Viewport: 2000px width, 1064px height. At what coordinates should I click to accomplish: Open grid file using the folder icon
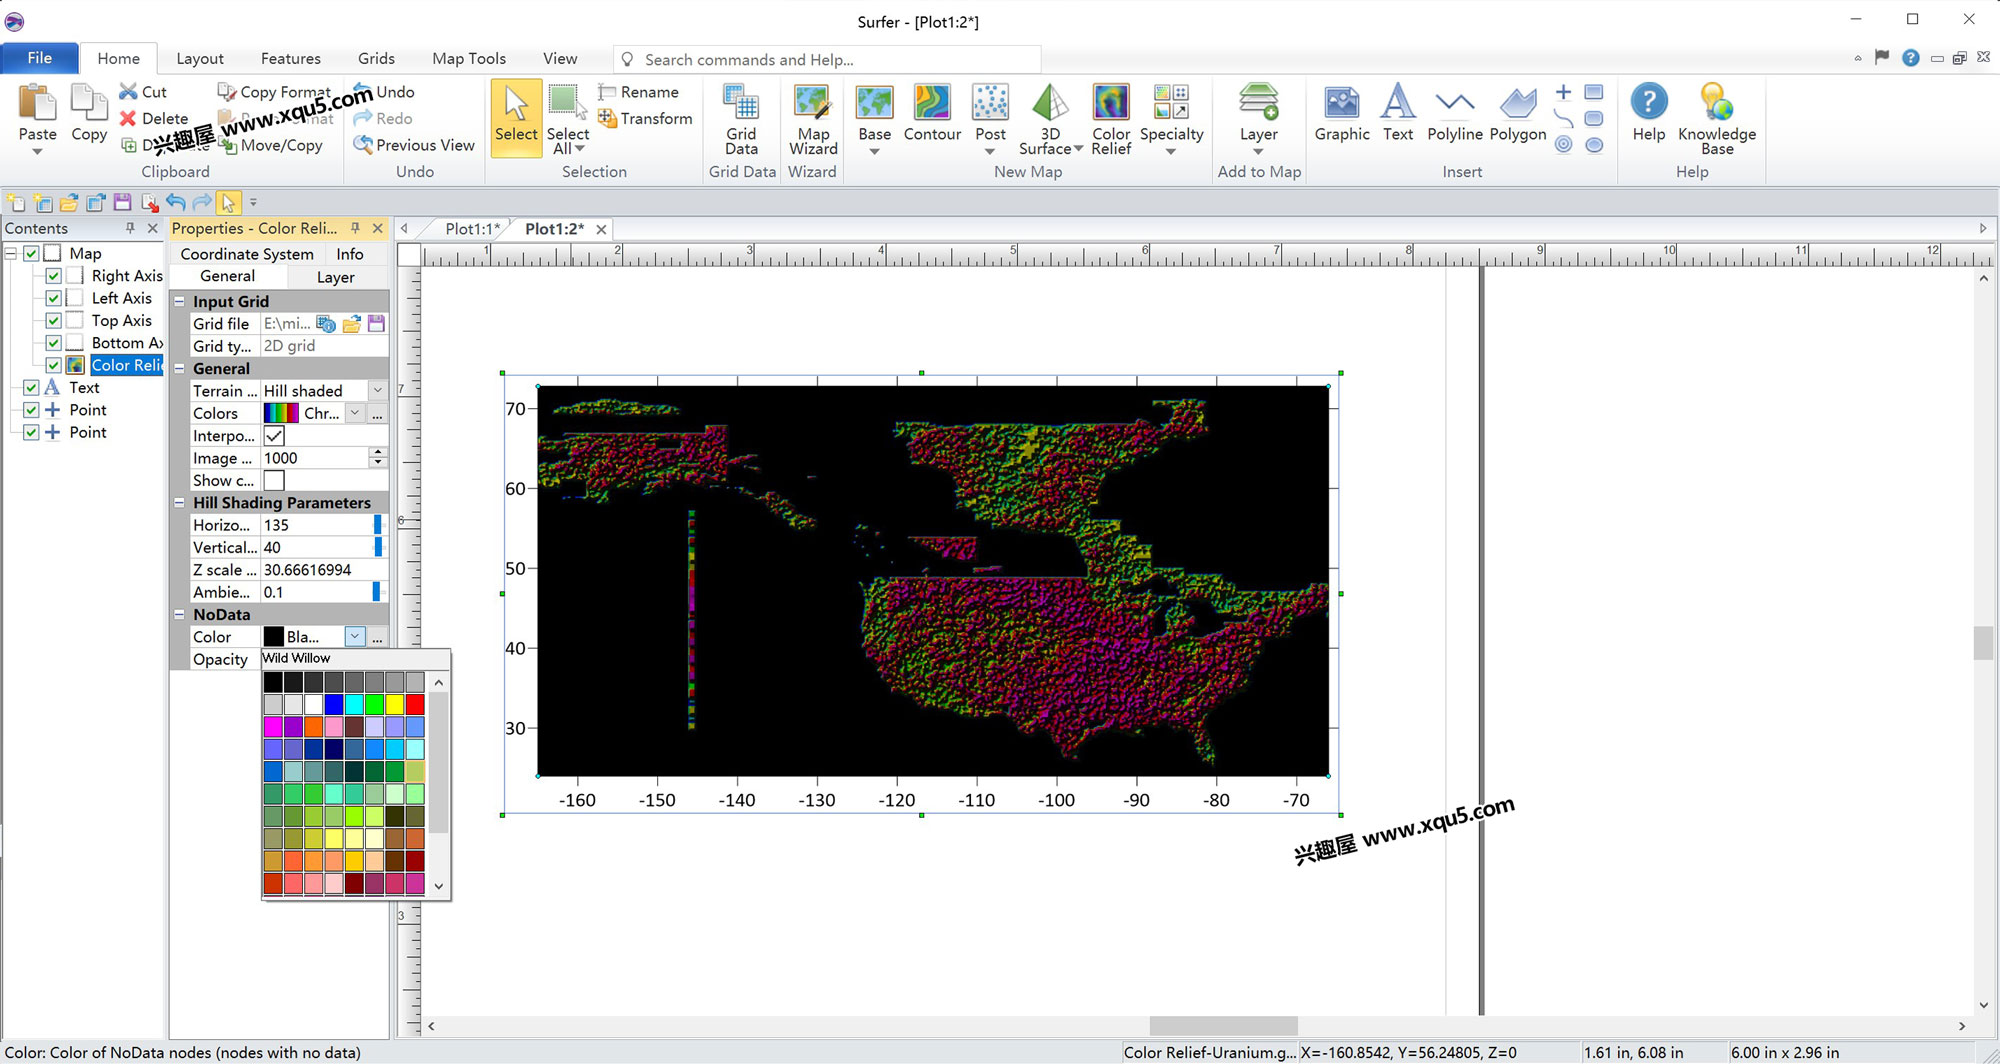tap(351, 324)
